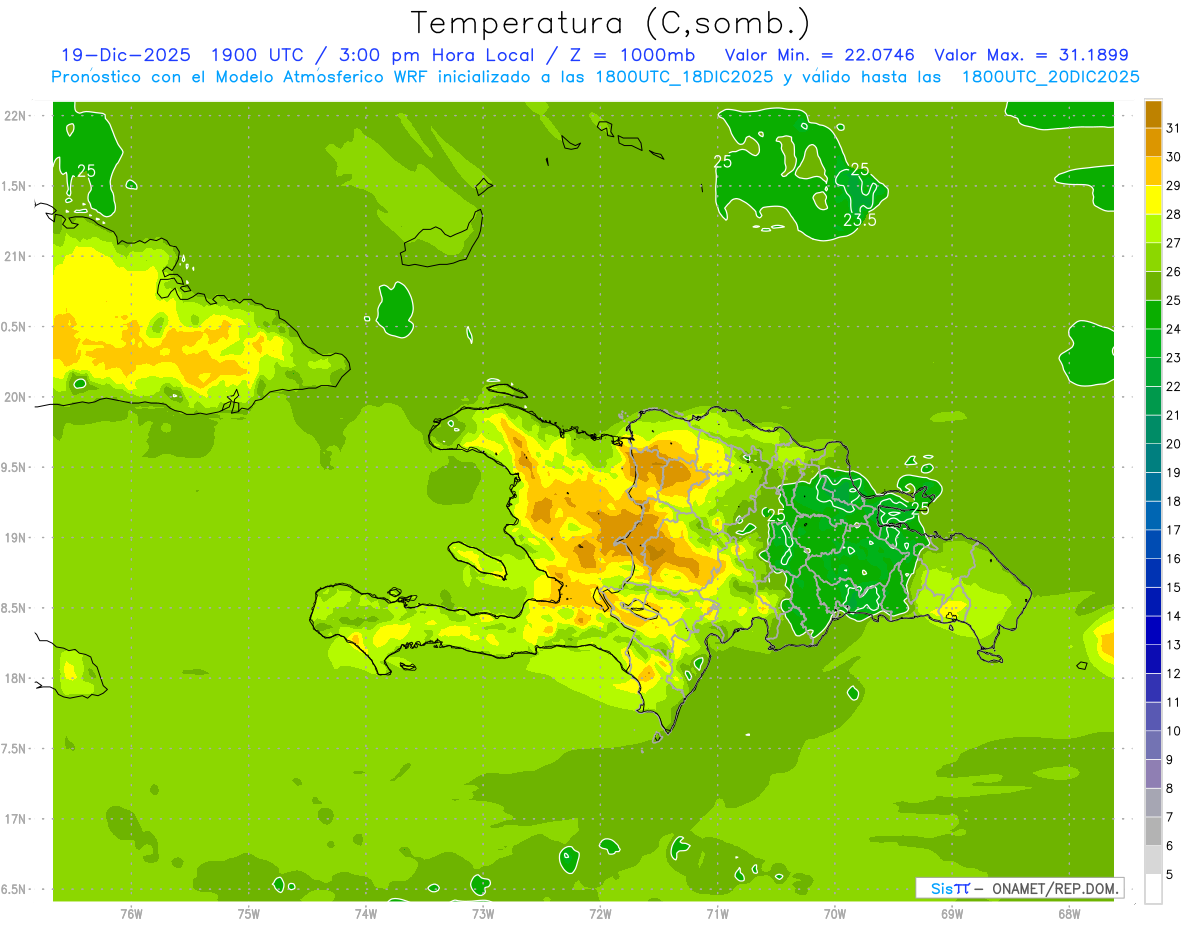Click colorbar swatch between 24 and 25
This screenshot has height=927, width=1200.
pyautogui.click(x=1153, y=315)
